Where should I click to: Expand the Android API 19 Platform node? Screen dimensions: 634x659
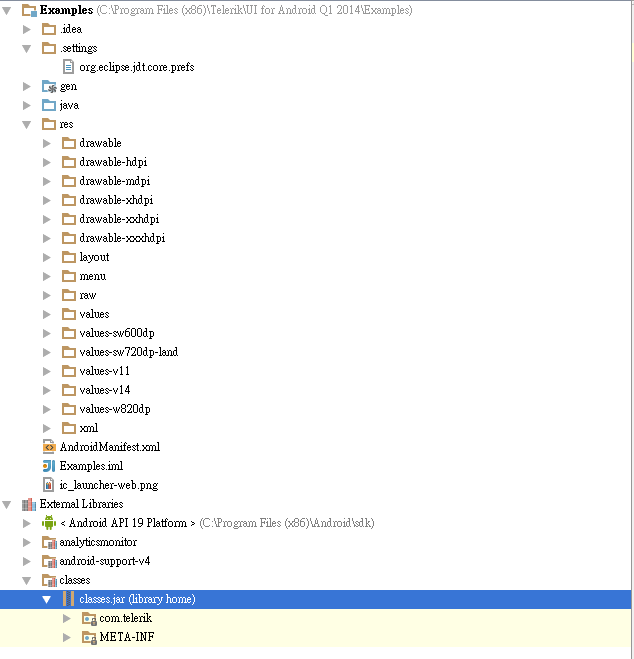pyautogui.click(x=27, y=523)
